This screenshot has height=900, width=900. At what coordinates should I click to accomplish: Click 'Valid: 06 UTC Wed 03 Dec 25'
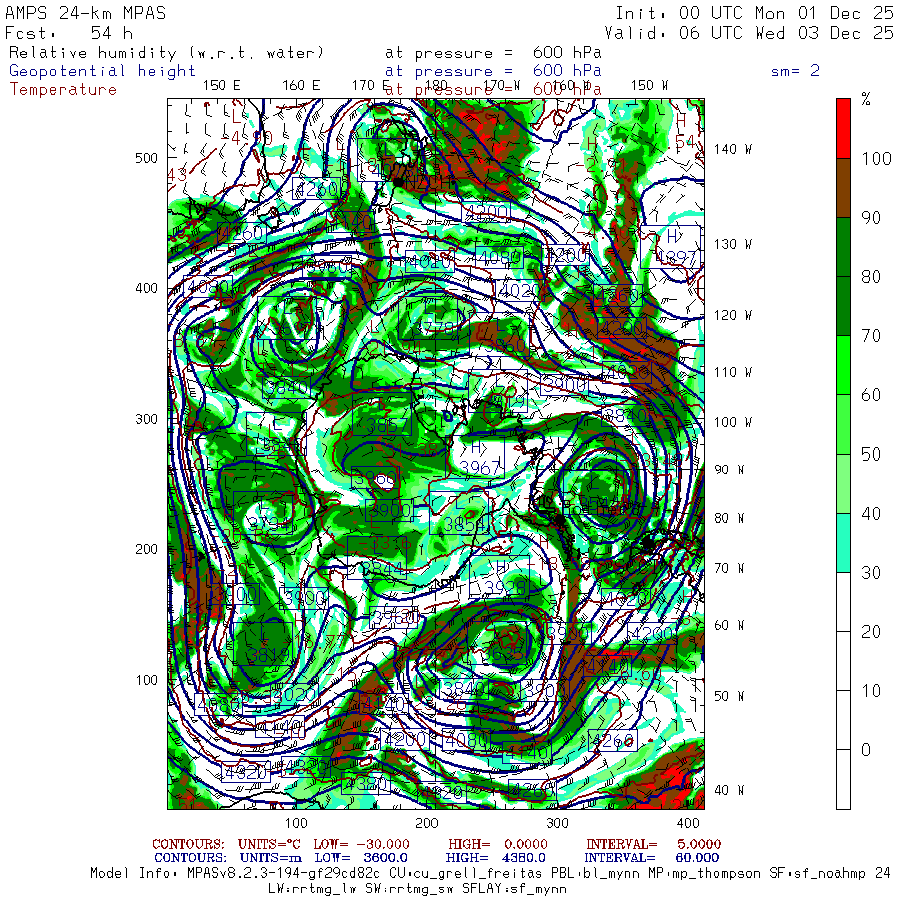point(750,33)
